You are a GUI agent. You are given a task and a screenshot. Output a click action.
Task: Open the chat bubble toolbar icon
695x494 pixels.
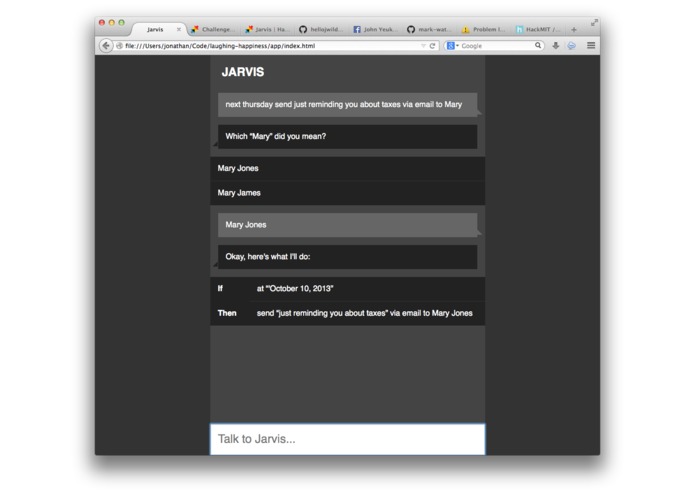572,46
